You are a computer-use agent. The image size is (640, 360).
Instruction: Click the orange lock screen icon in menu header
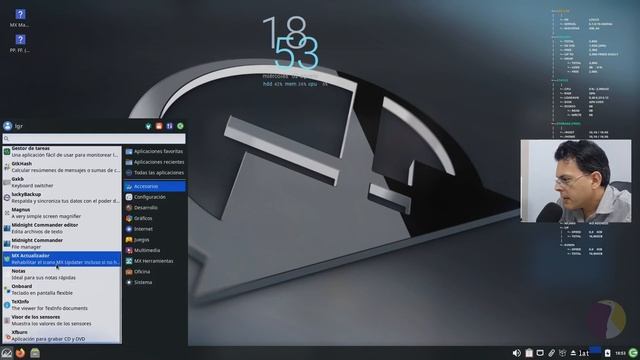159,126
